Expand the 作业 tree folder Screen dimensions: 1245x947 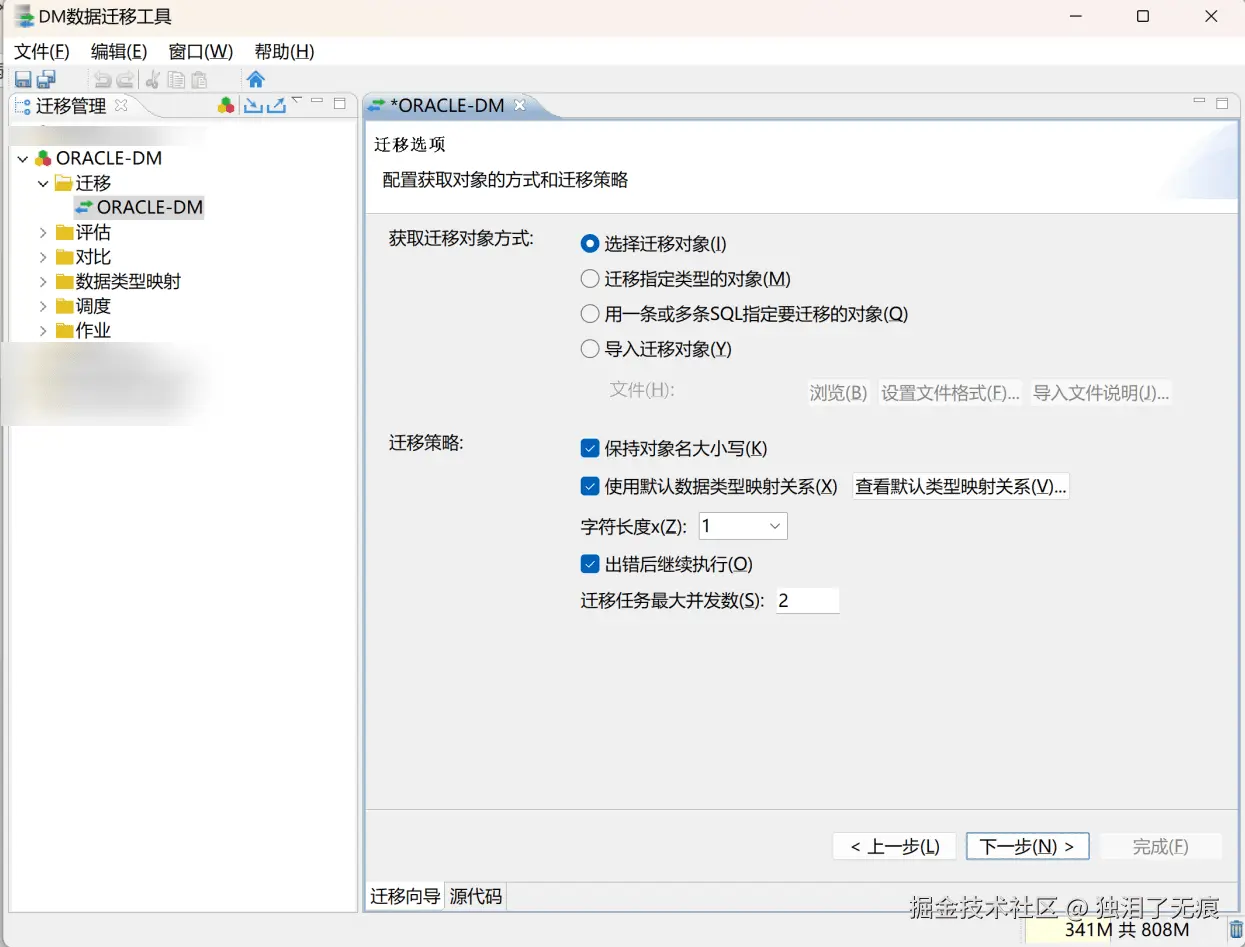click(x=43, y=331)
